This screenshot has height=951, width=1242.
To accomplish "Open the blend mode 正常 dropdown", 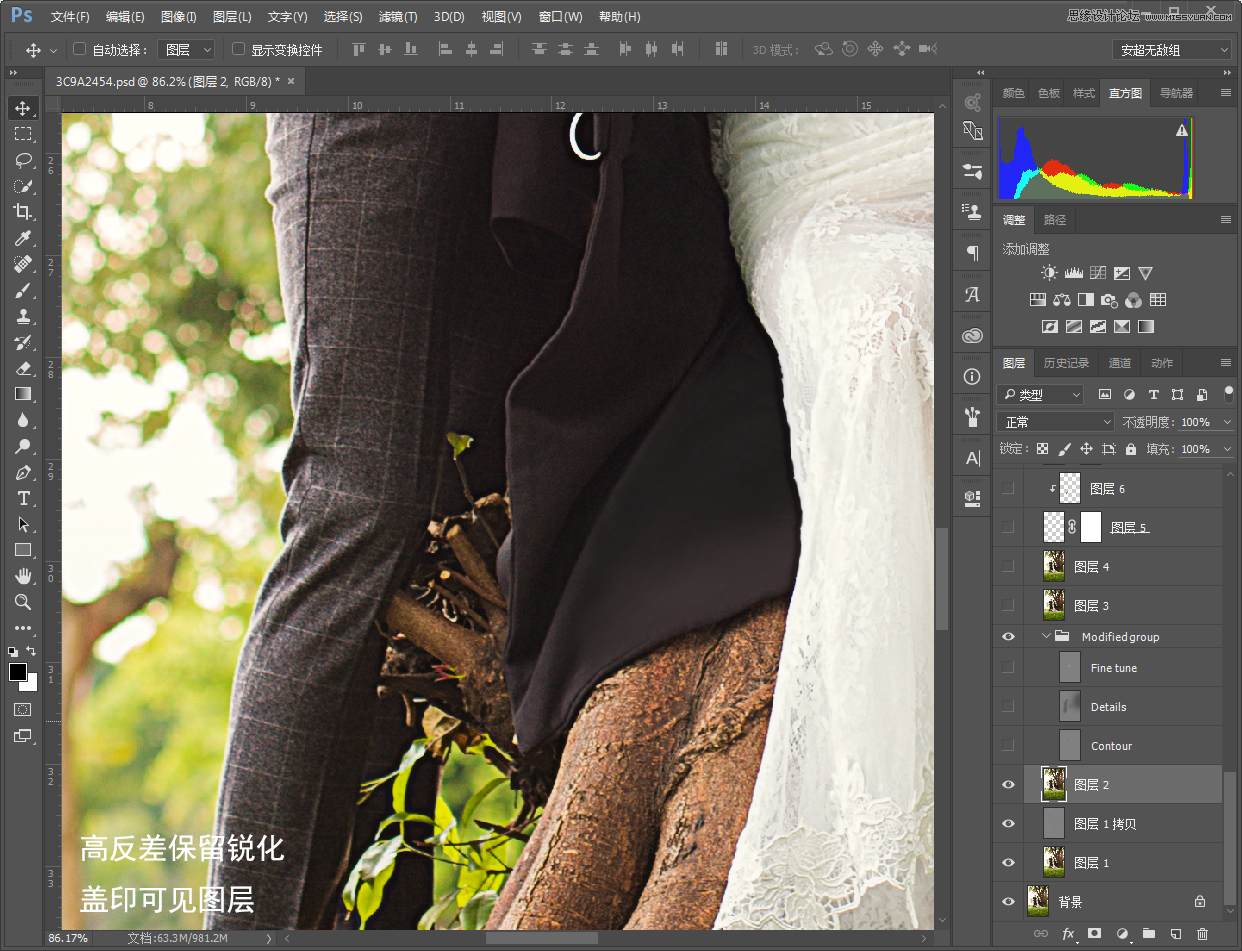I will [1055, 422].
